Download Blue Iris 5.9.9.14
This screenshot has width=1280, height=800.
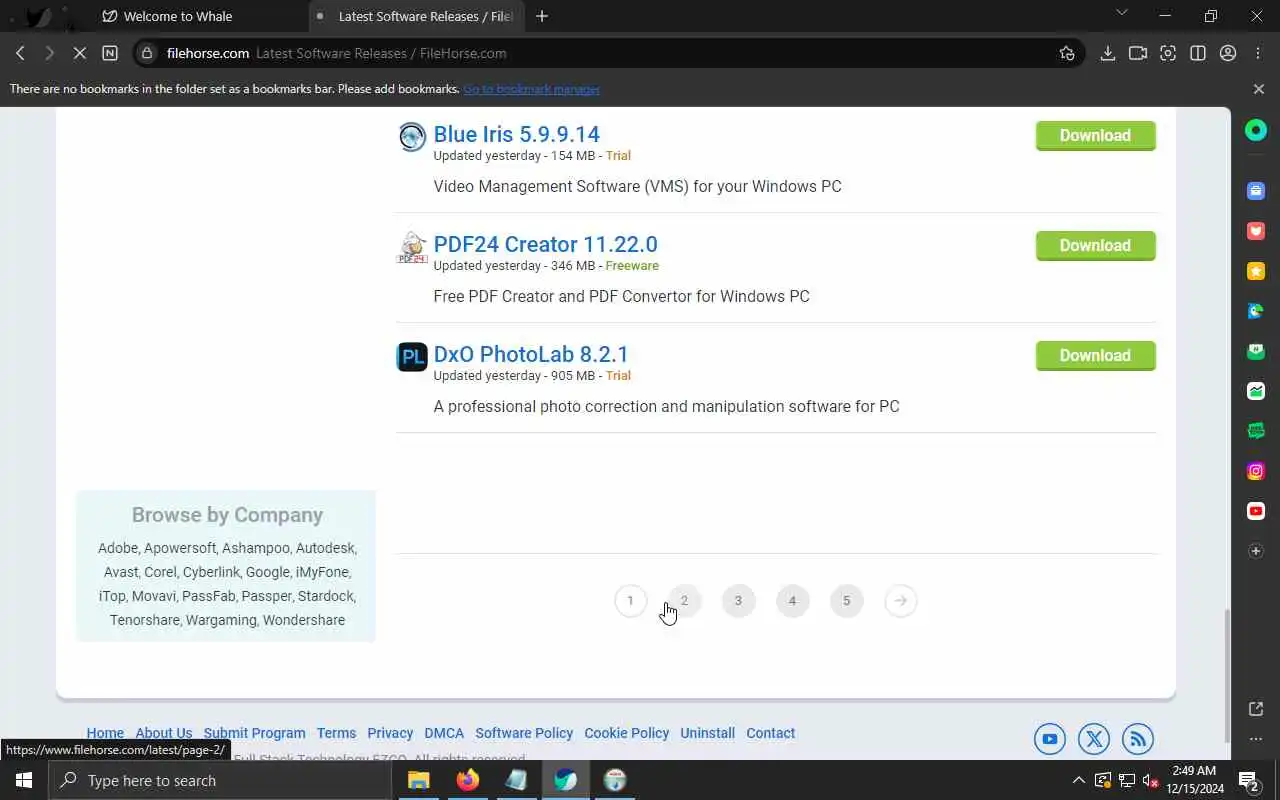tap(1095, 136)
